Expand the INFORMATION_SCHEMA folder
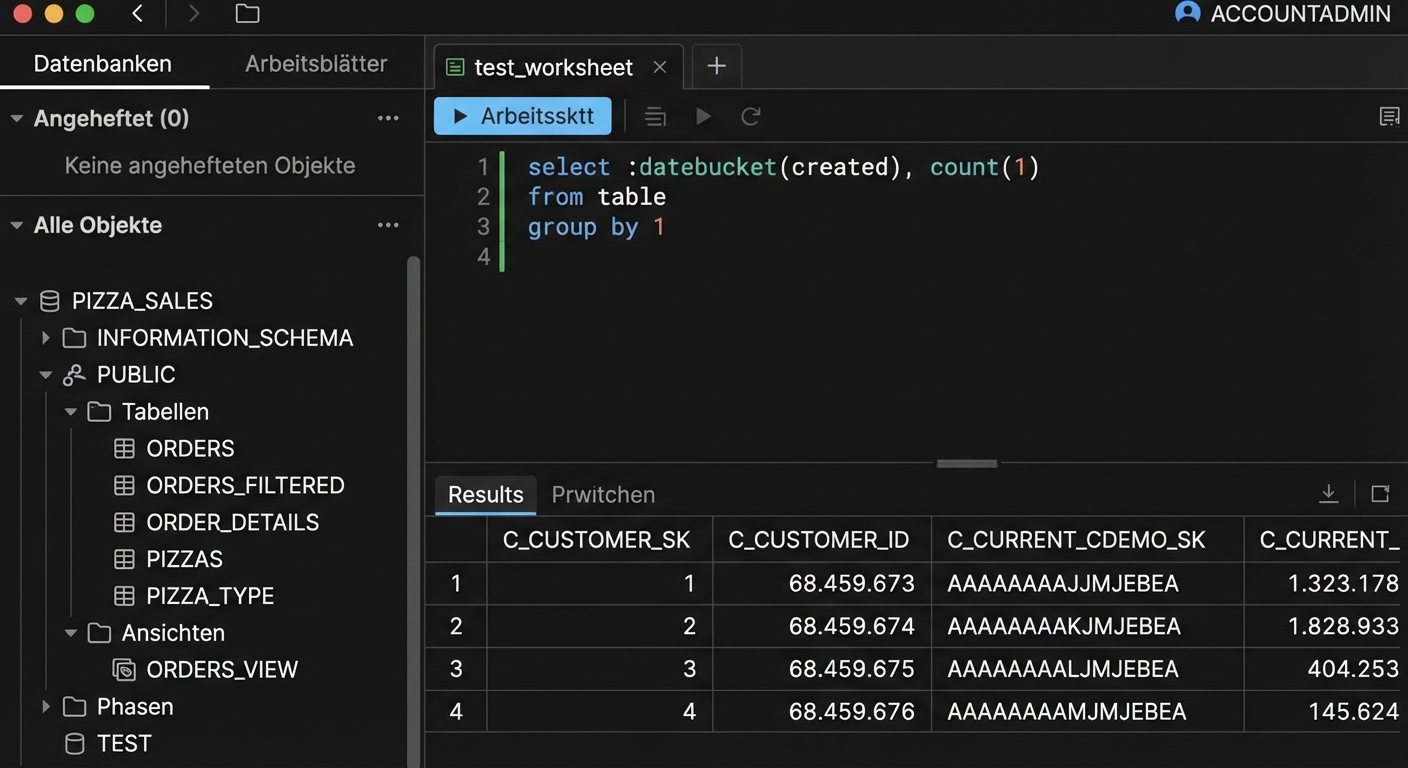This screenshot has width=1408, height=768. click(46, 338)
